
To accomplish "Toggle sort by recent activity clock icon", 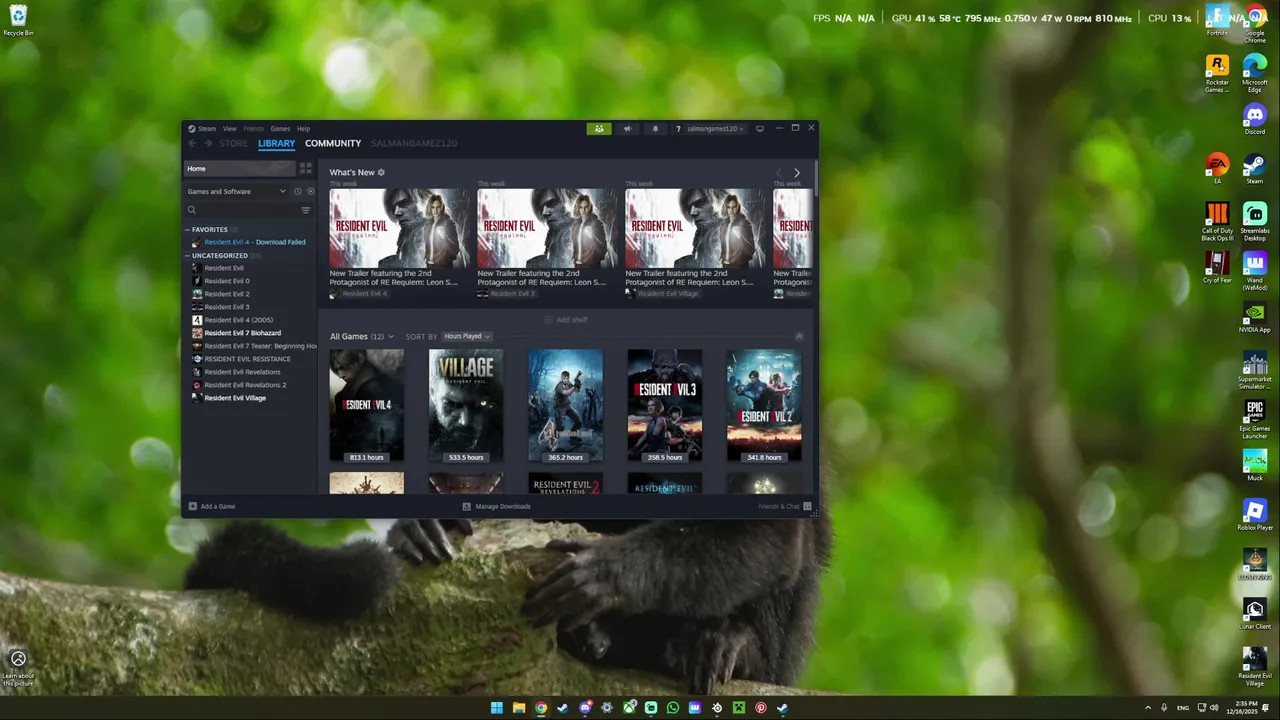I will pyautogui.click(x=297, y=191).
